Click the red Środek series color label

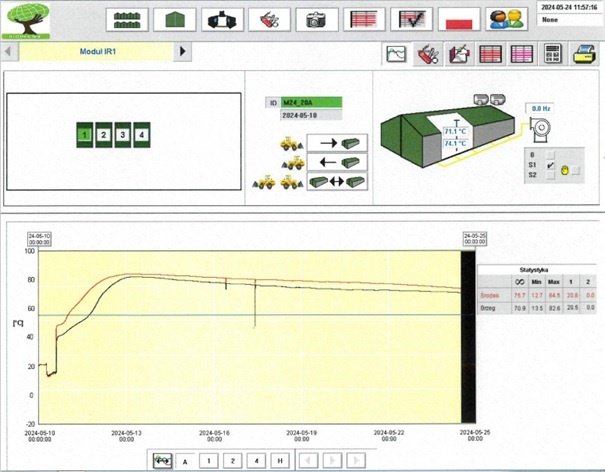(x=490, y=296)
